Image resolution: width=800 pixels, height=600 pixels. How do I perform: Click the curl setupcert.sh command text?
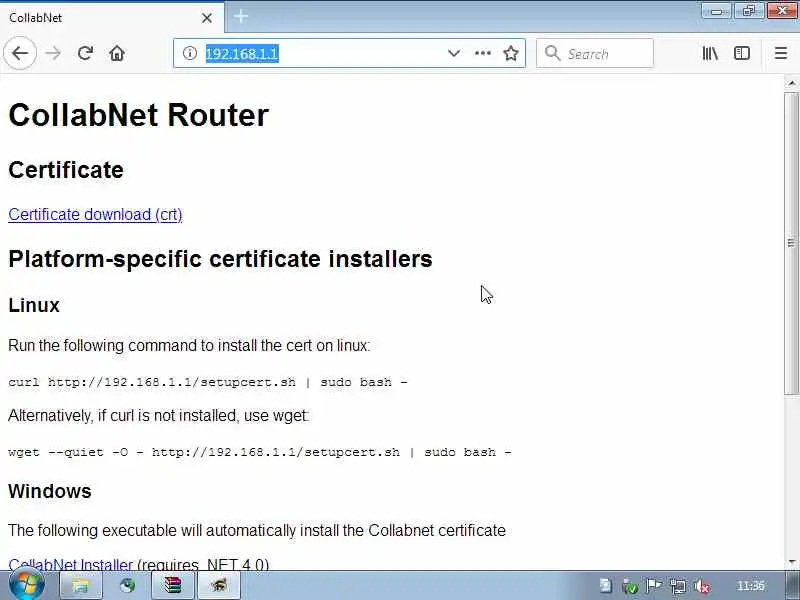pos(208,382)
